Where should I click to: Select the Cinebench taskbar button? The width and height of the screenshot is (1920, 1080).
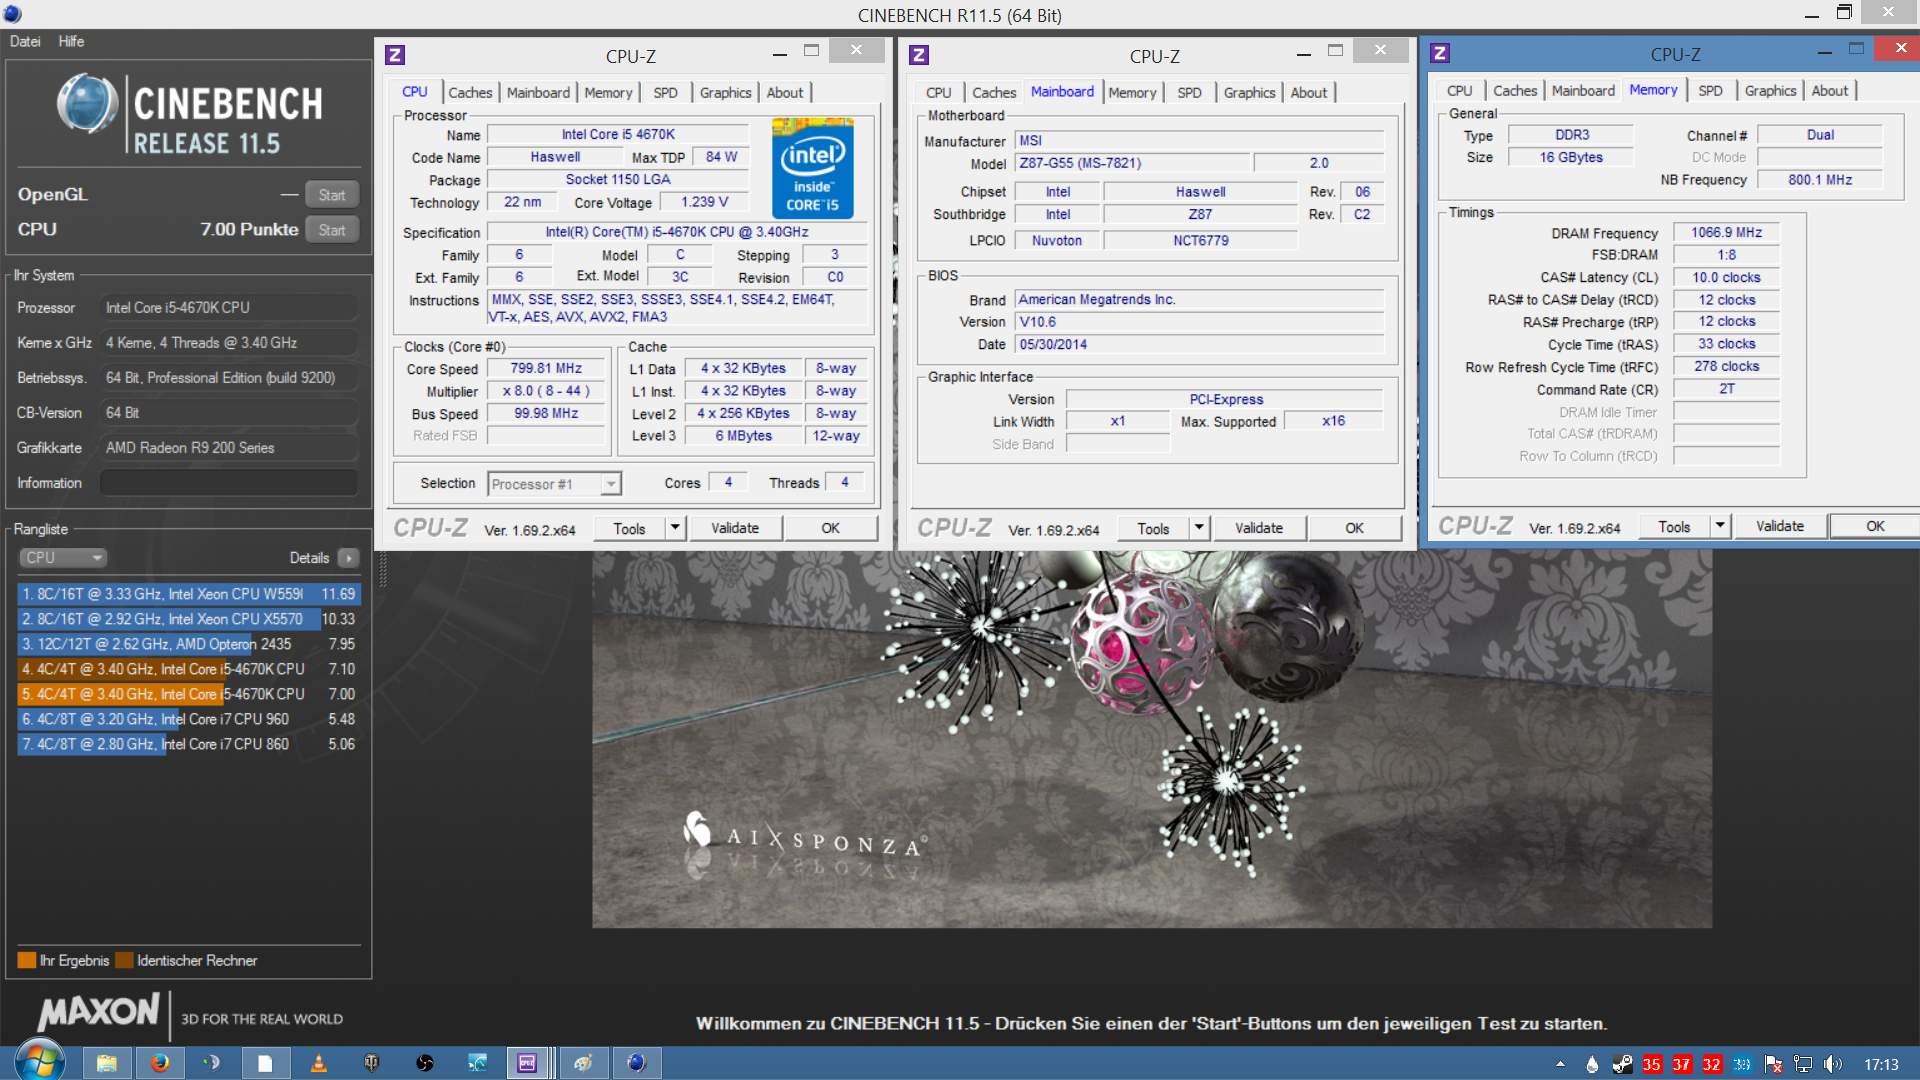636,1063
